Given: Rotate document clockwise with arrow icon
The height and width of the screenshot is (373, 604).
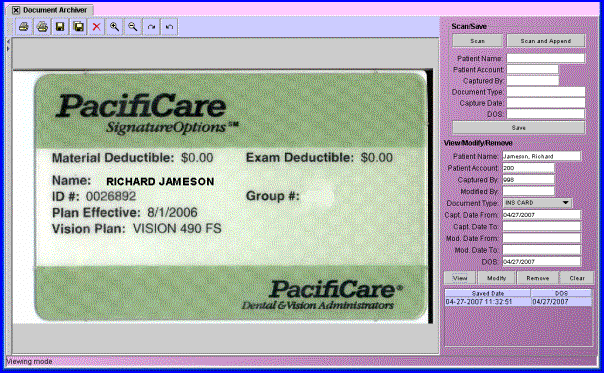Looking at the screenshot, I should 151,27.
